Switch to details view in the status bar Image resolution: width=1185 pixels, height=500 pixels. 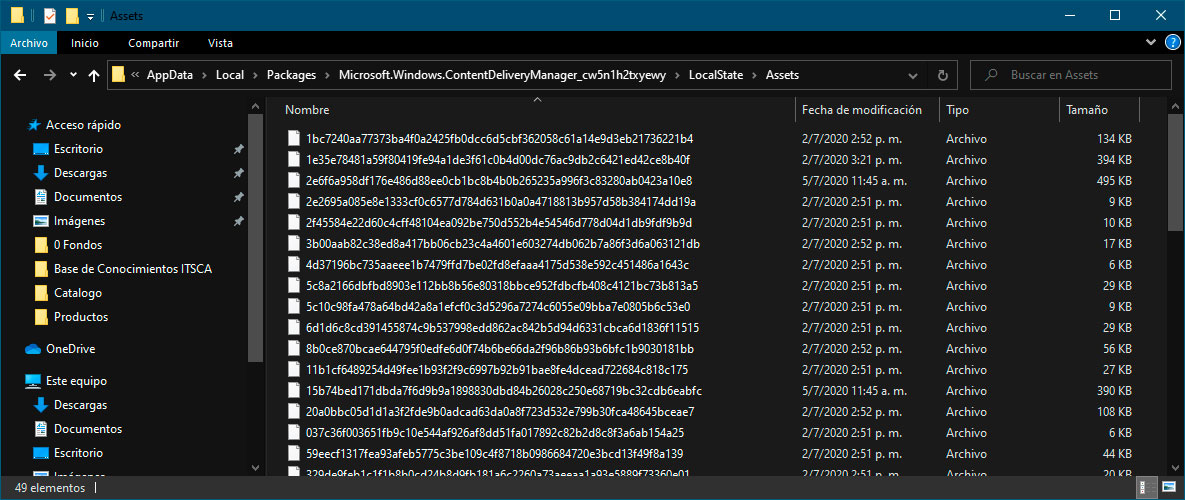tap(1145, 489)
